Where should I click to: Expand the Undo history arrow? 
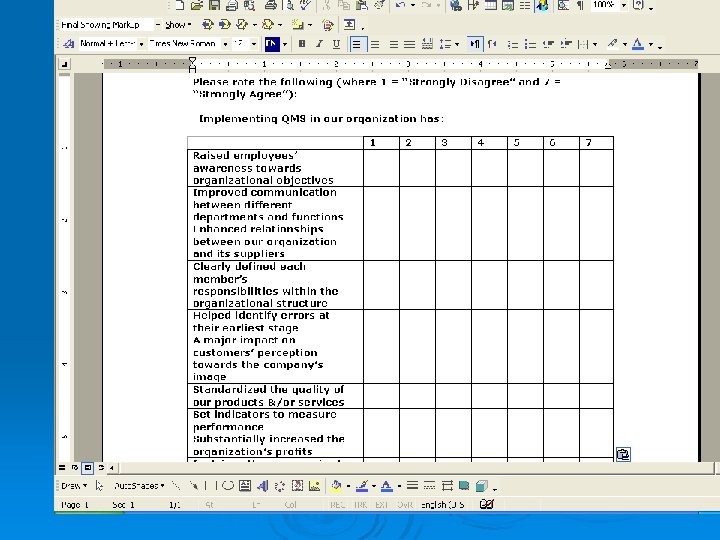tap(413, 6)
